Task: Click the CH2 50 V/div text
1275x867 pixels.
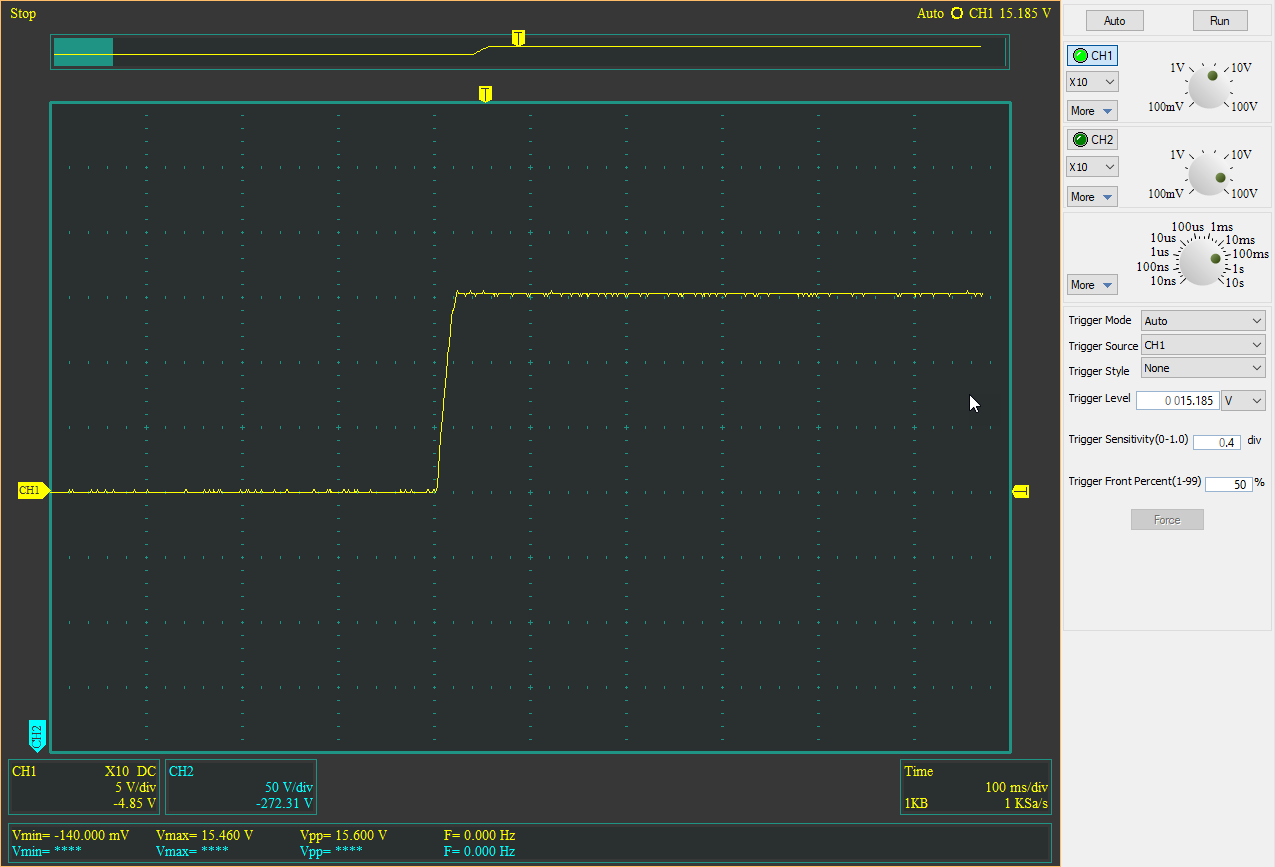Action: point(289,788)
